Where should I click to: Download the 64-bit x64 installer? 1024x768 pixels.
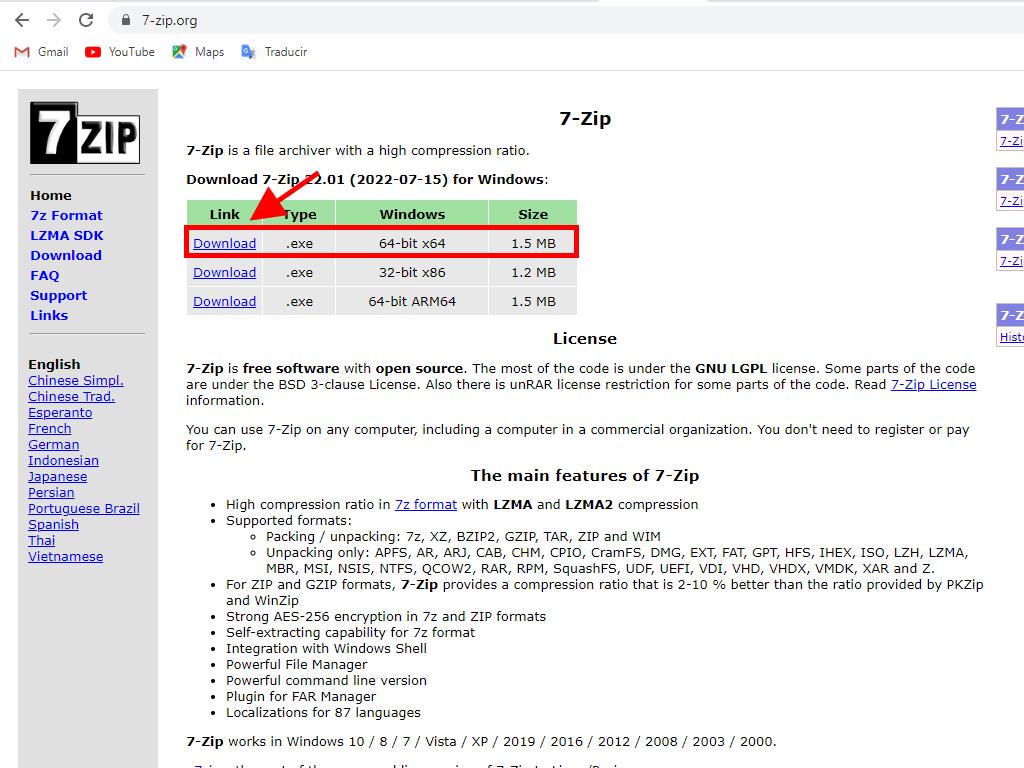(x=224, y=243)
